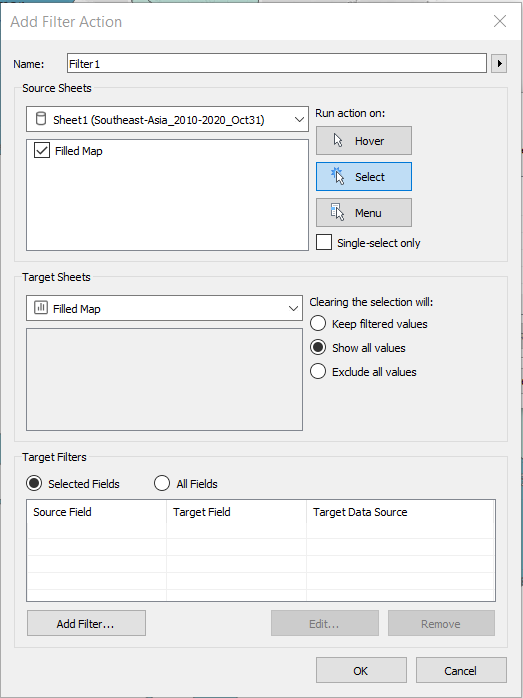
Task: Enable Single-select only checkbox
Action: tap(324, 243)
